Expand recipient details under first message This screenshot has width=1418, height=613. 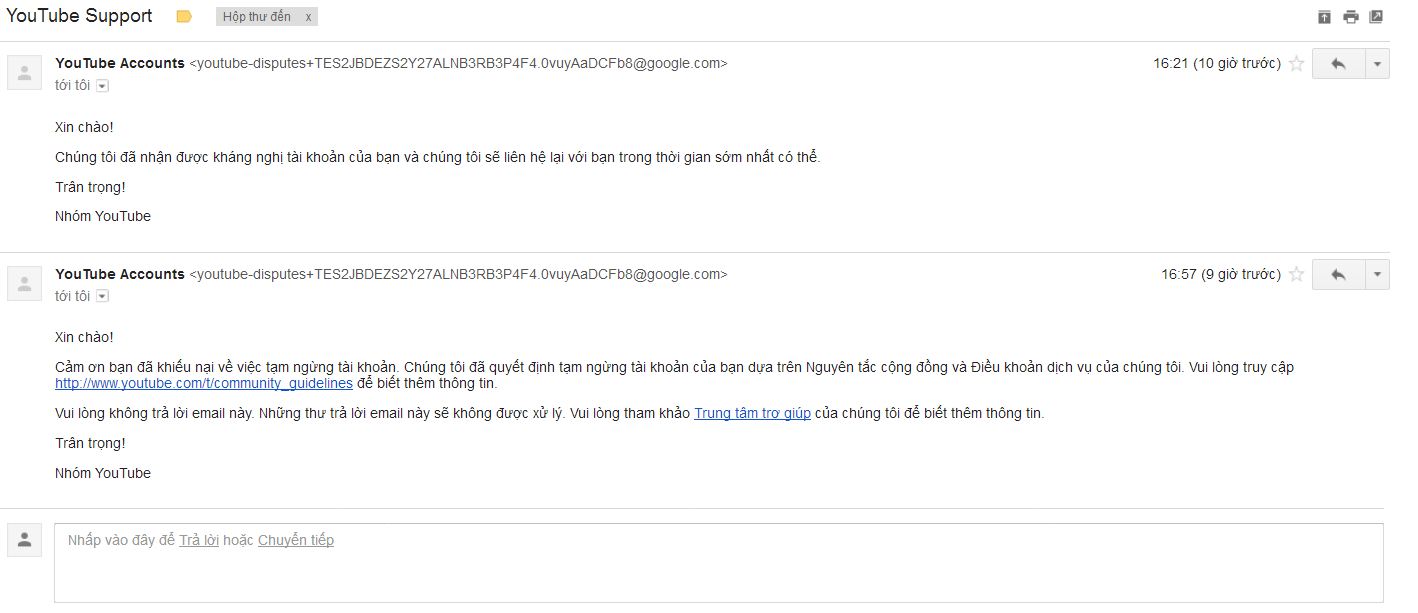click(102, 86)
